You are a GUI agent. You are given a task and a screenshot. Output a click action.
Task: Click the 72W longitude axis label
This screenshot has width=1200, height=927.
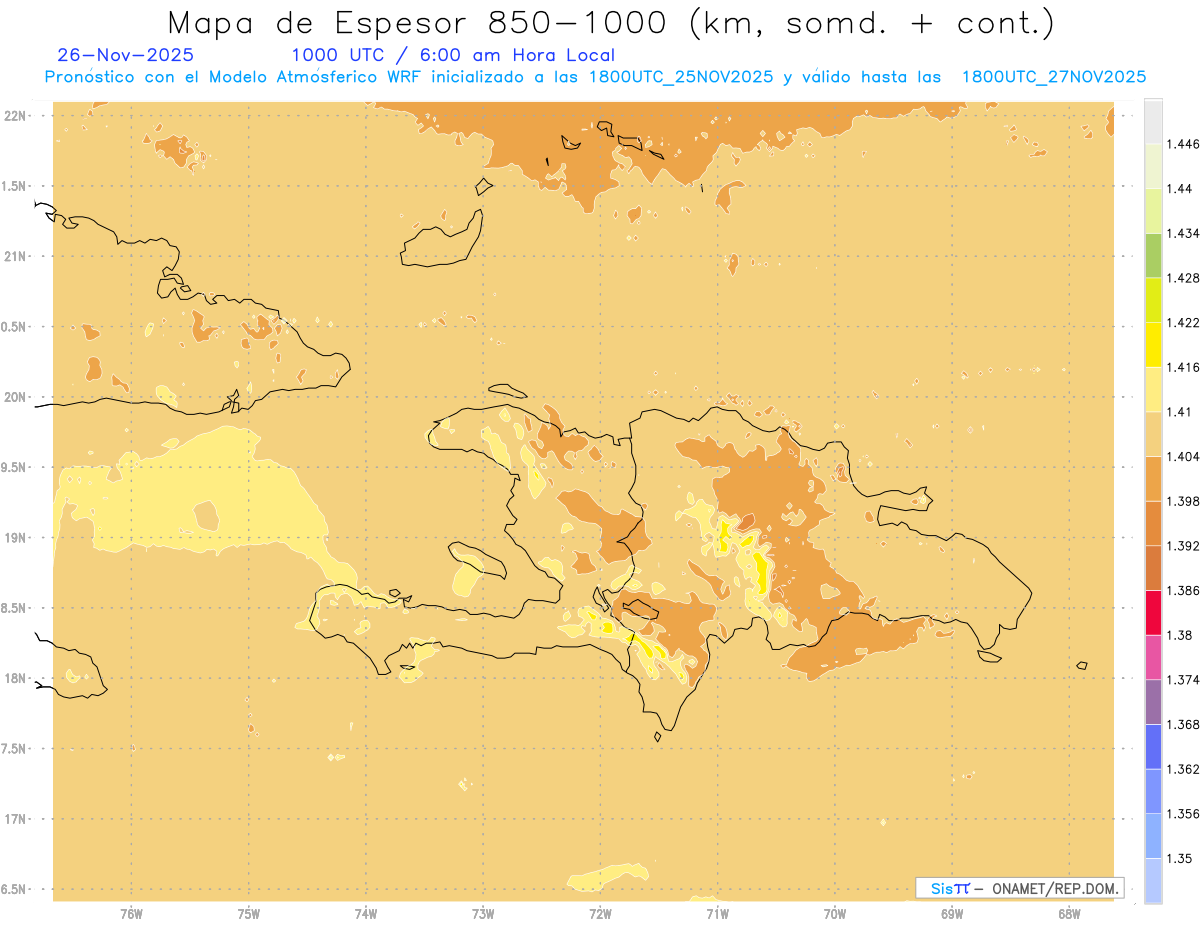600,913
